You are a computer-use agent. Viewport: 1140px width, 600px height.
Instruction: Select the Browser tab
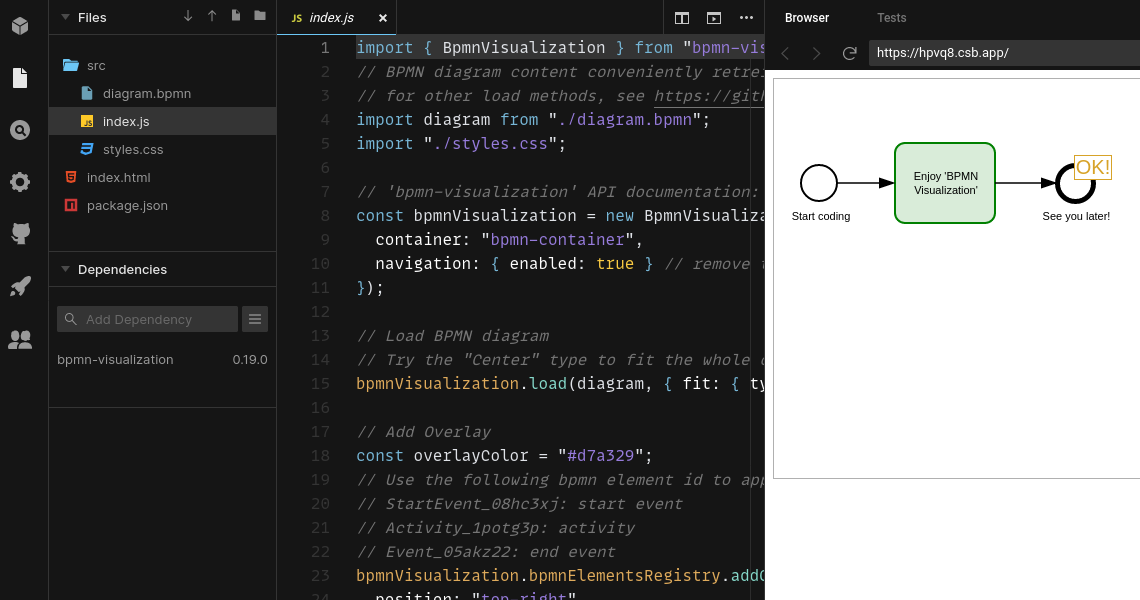806,17
